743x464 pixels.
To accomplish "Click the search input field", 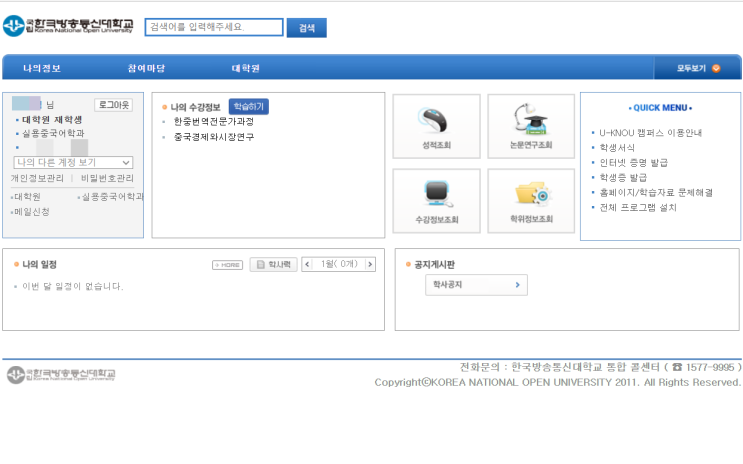I will (x=214, y=27).
